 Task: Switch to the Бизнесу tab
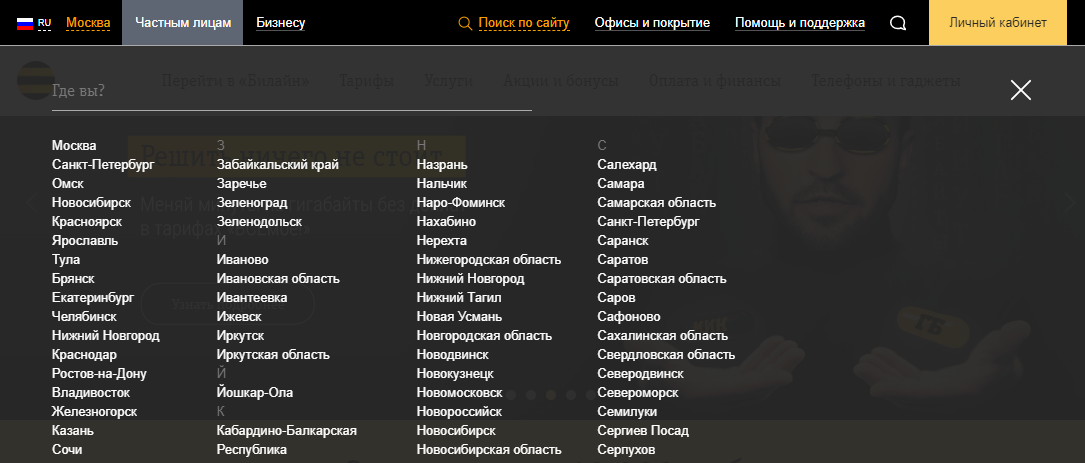point(280,23)
